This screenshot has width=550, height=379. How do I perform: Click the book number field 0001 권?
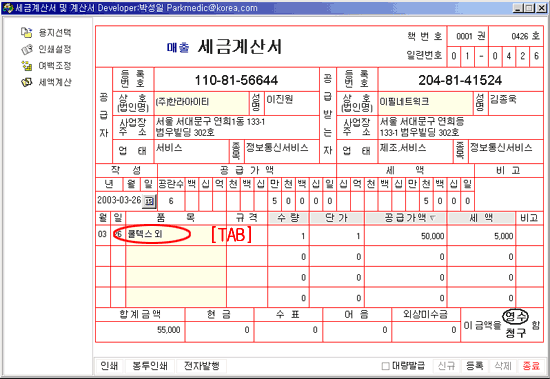coord(468,36)
